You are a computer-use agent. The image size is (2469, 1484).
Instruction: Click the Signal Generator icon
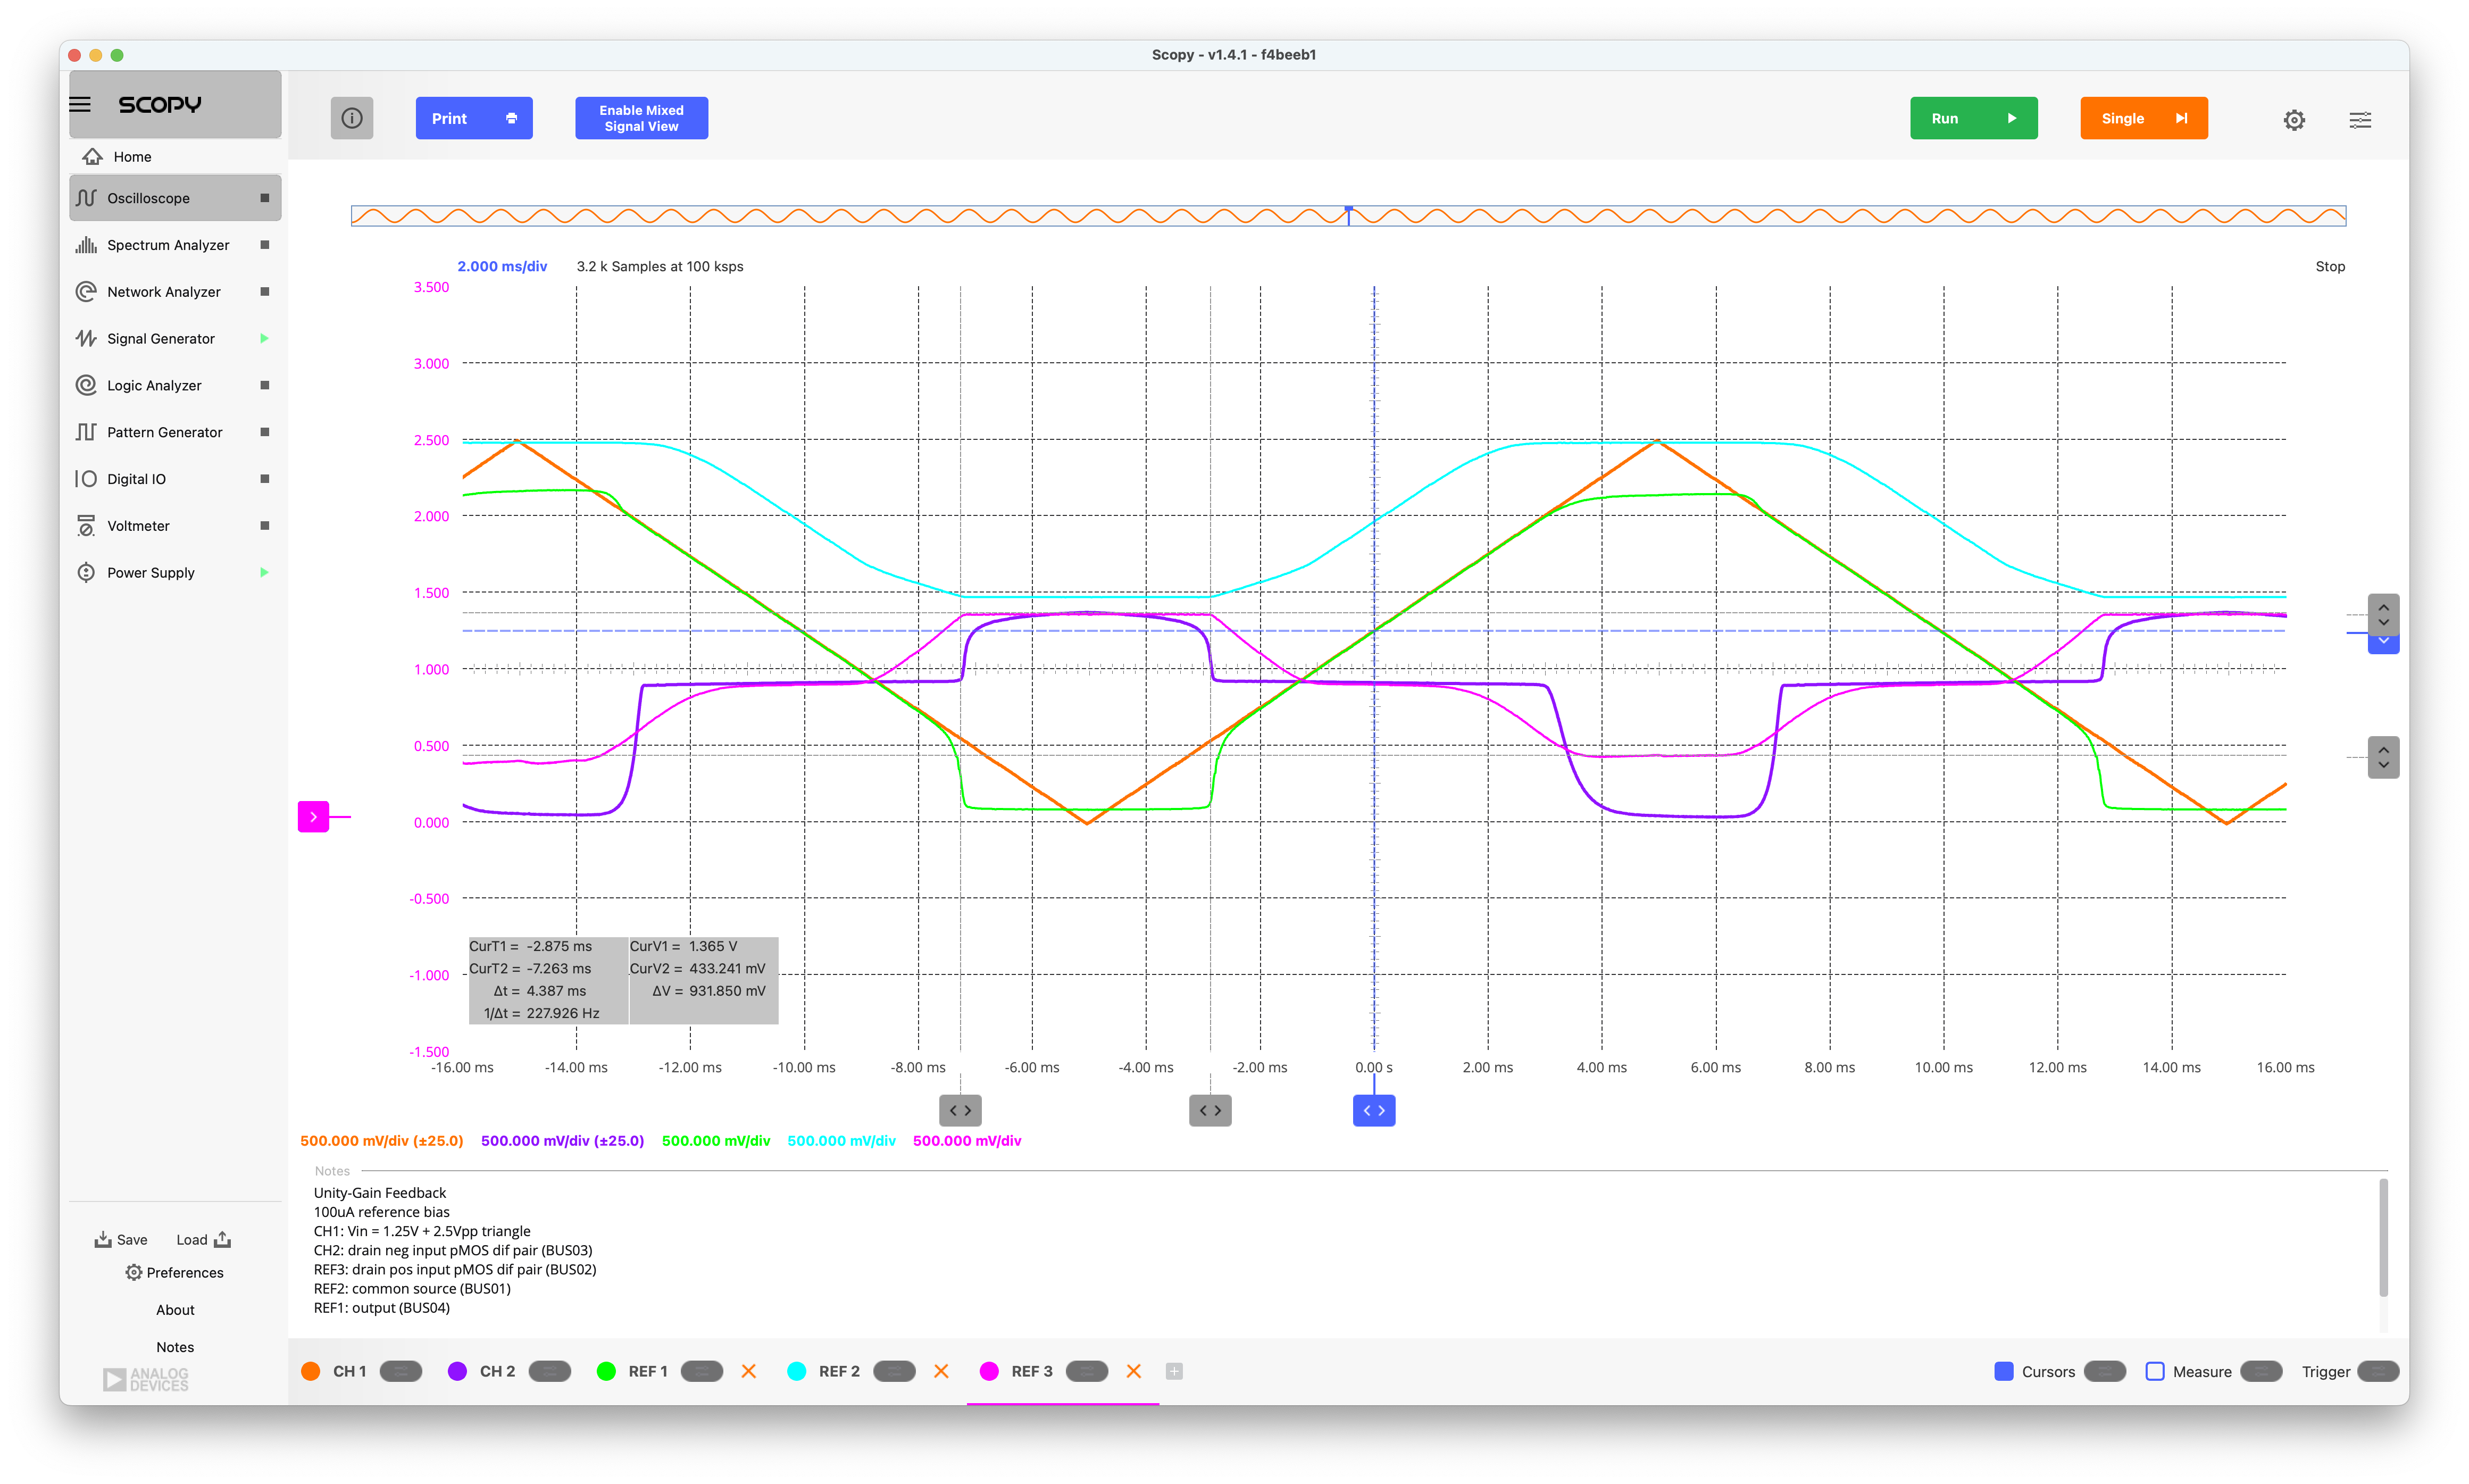[x=86, y=339]
